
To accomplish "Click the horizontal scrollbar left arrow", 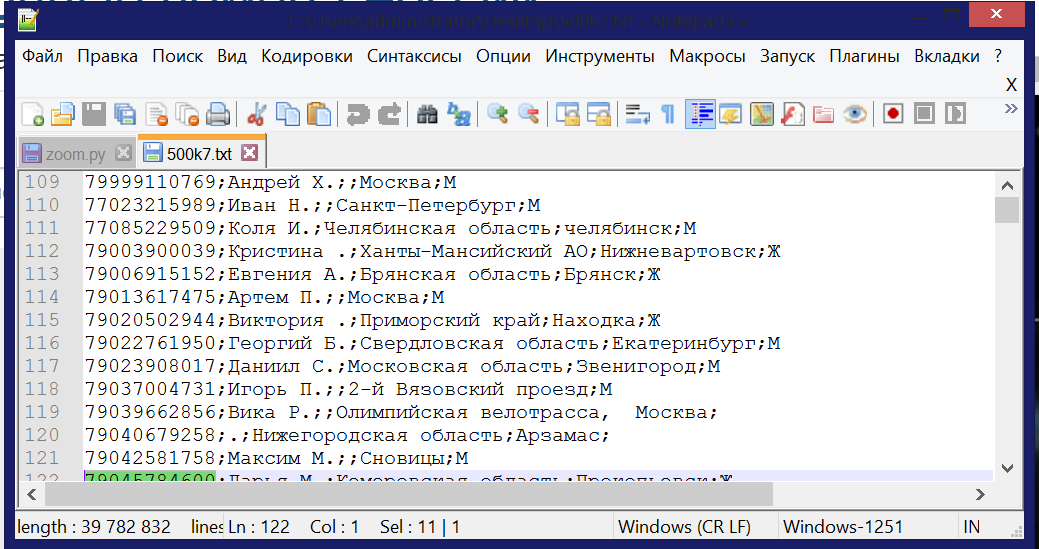I will pyautogui.click(x=30, y=494).
